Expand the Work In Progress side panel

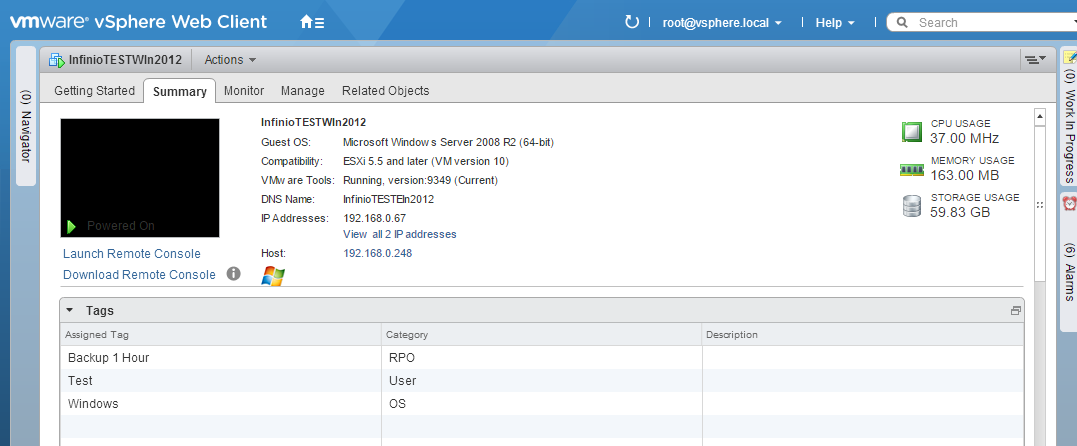click(1069, 115)
